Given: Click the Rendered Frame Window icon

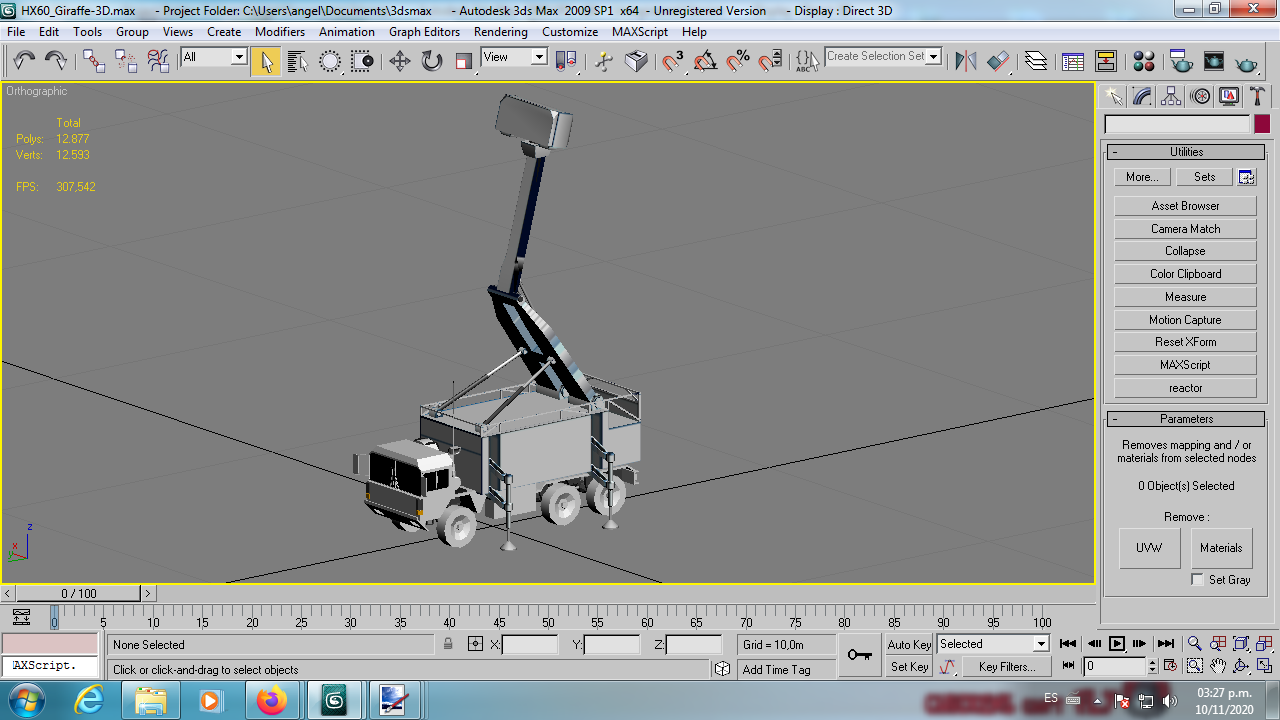Looking at the screenshot, I should coord(1213,61).
